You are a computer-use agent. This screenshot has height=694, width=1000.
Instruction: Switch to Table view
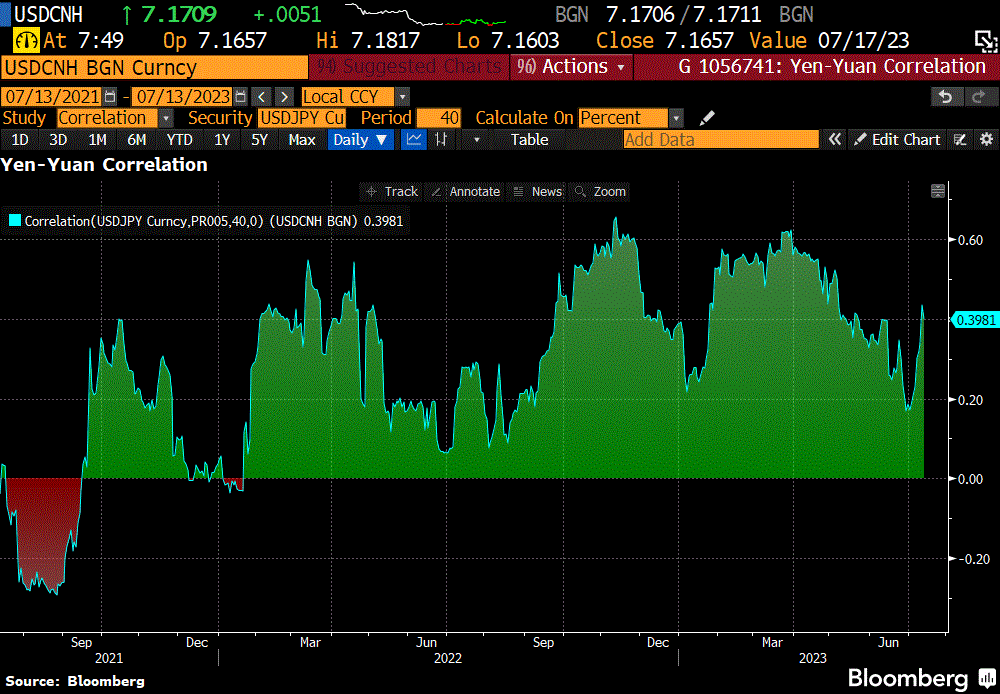pyautogui.click(x=529, y=140)
